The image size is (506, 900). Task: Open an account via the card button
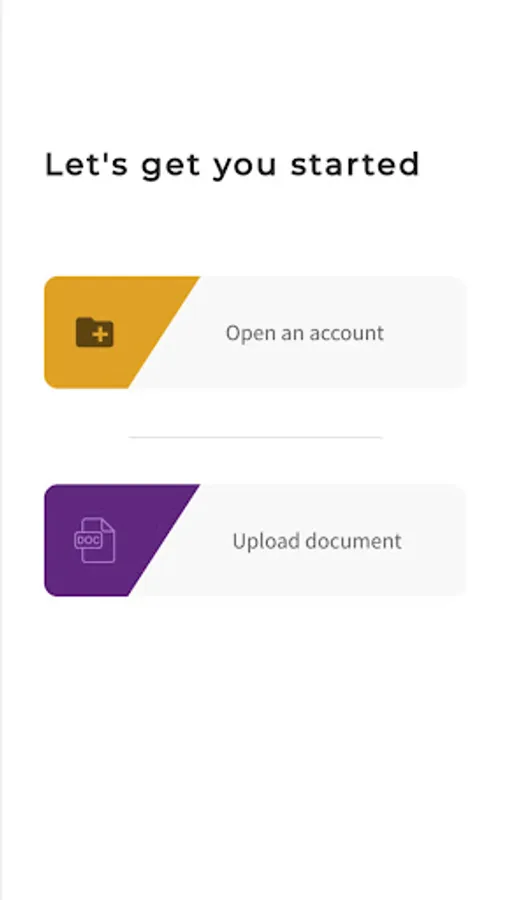point(255,332)
